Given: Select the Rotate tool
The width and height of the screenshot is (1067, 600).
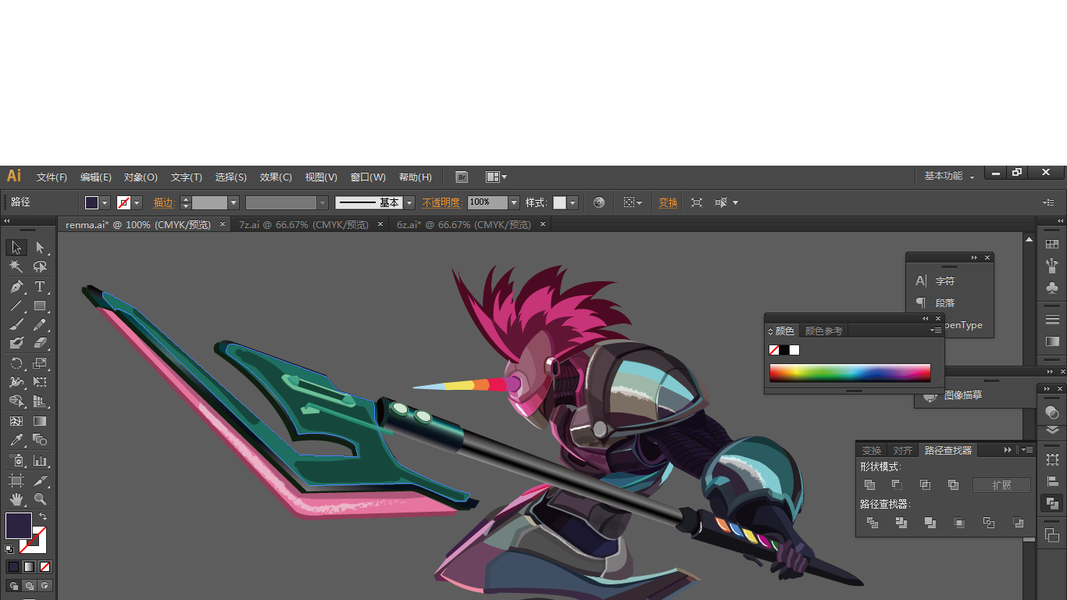Looking at the screenshot, I should [16, 363].
